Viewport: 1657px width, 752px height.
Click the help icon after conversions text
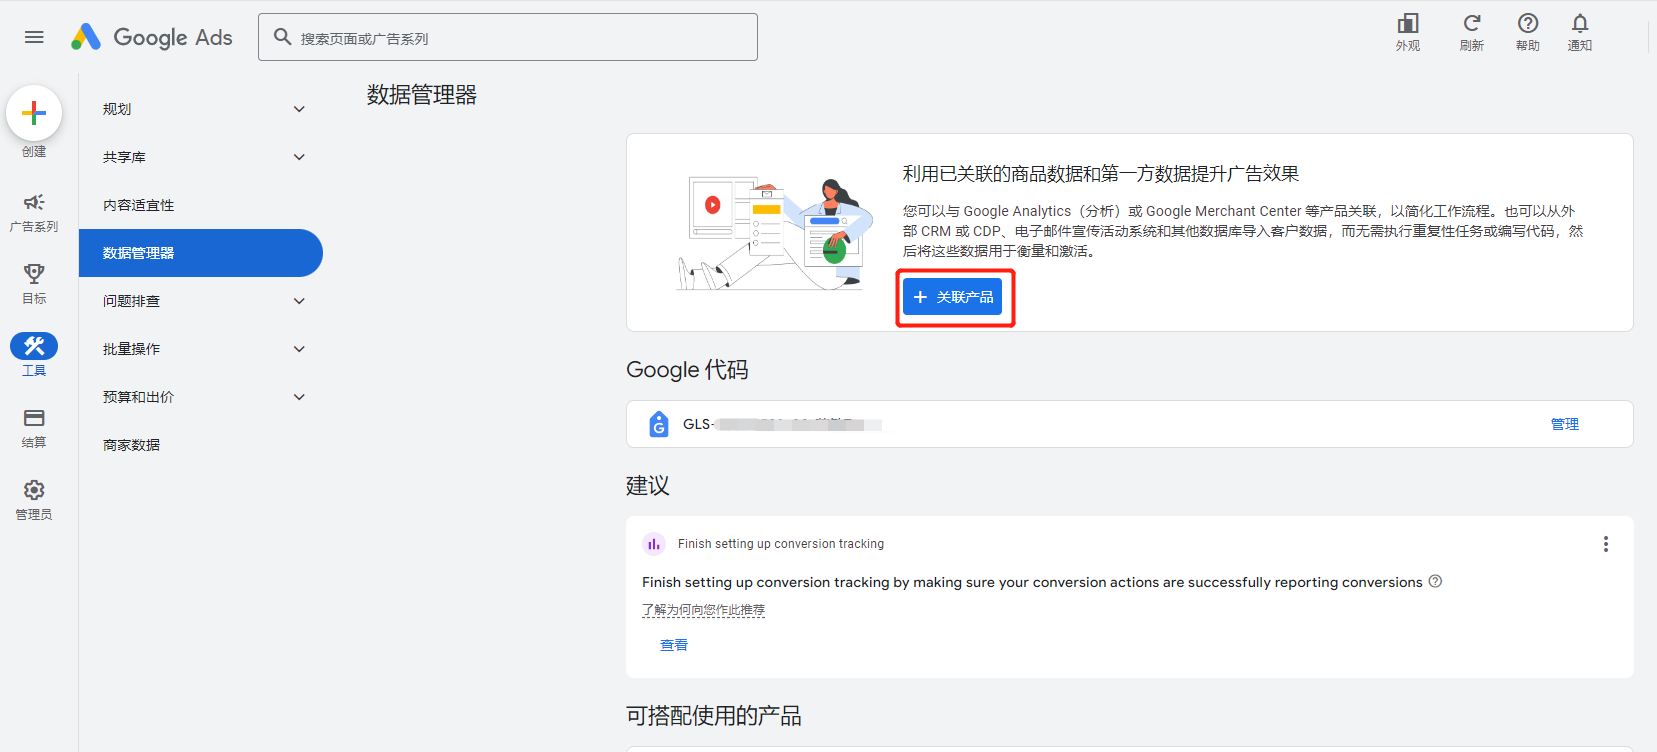point(1435,581)
